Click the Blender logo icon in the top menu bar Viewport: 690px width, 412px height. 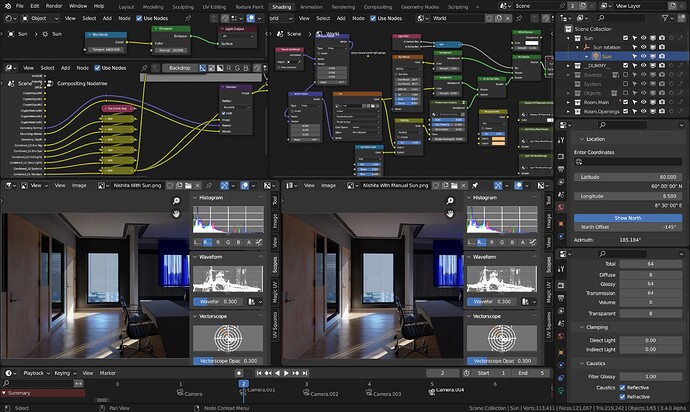[x=7, y=6]
